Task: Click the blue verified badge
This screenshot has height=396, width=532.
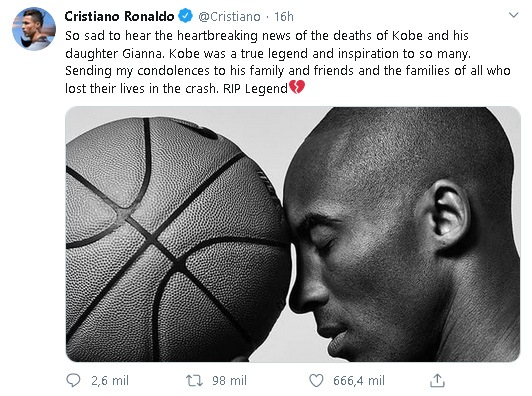Action: pyautogui.click(x=185, y=16)
